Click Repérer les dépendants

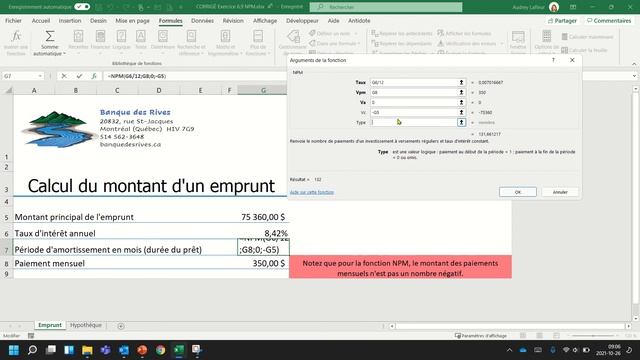(402, 43)
